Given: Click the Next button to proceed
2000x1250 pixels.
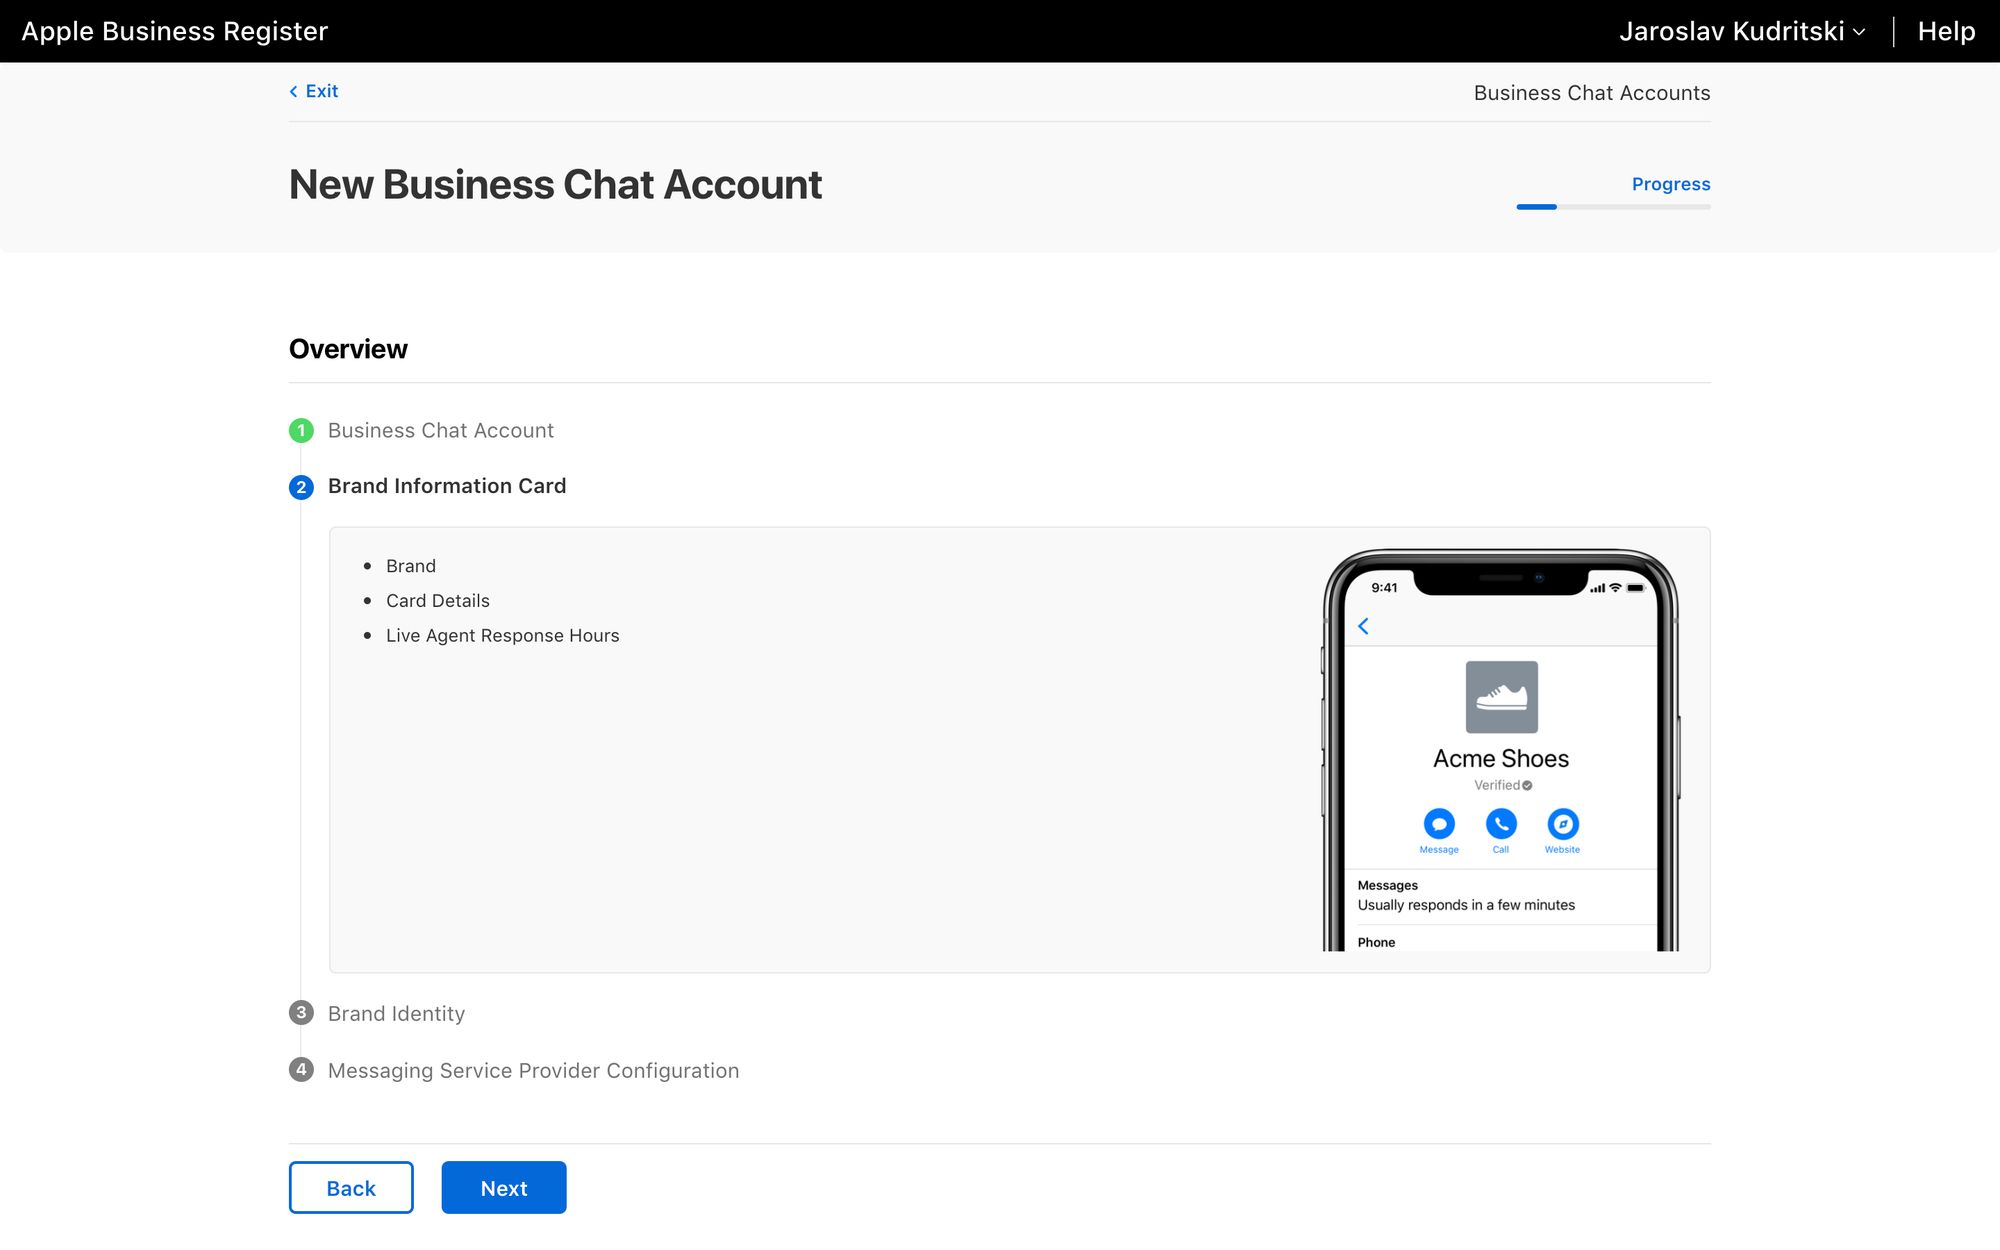Looking at the screenshot, I should pyautogui.click(x=504, y=1187).
